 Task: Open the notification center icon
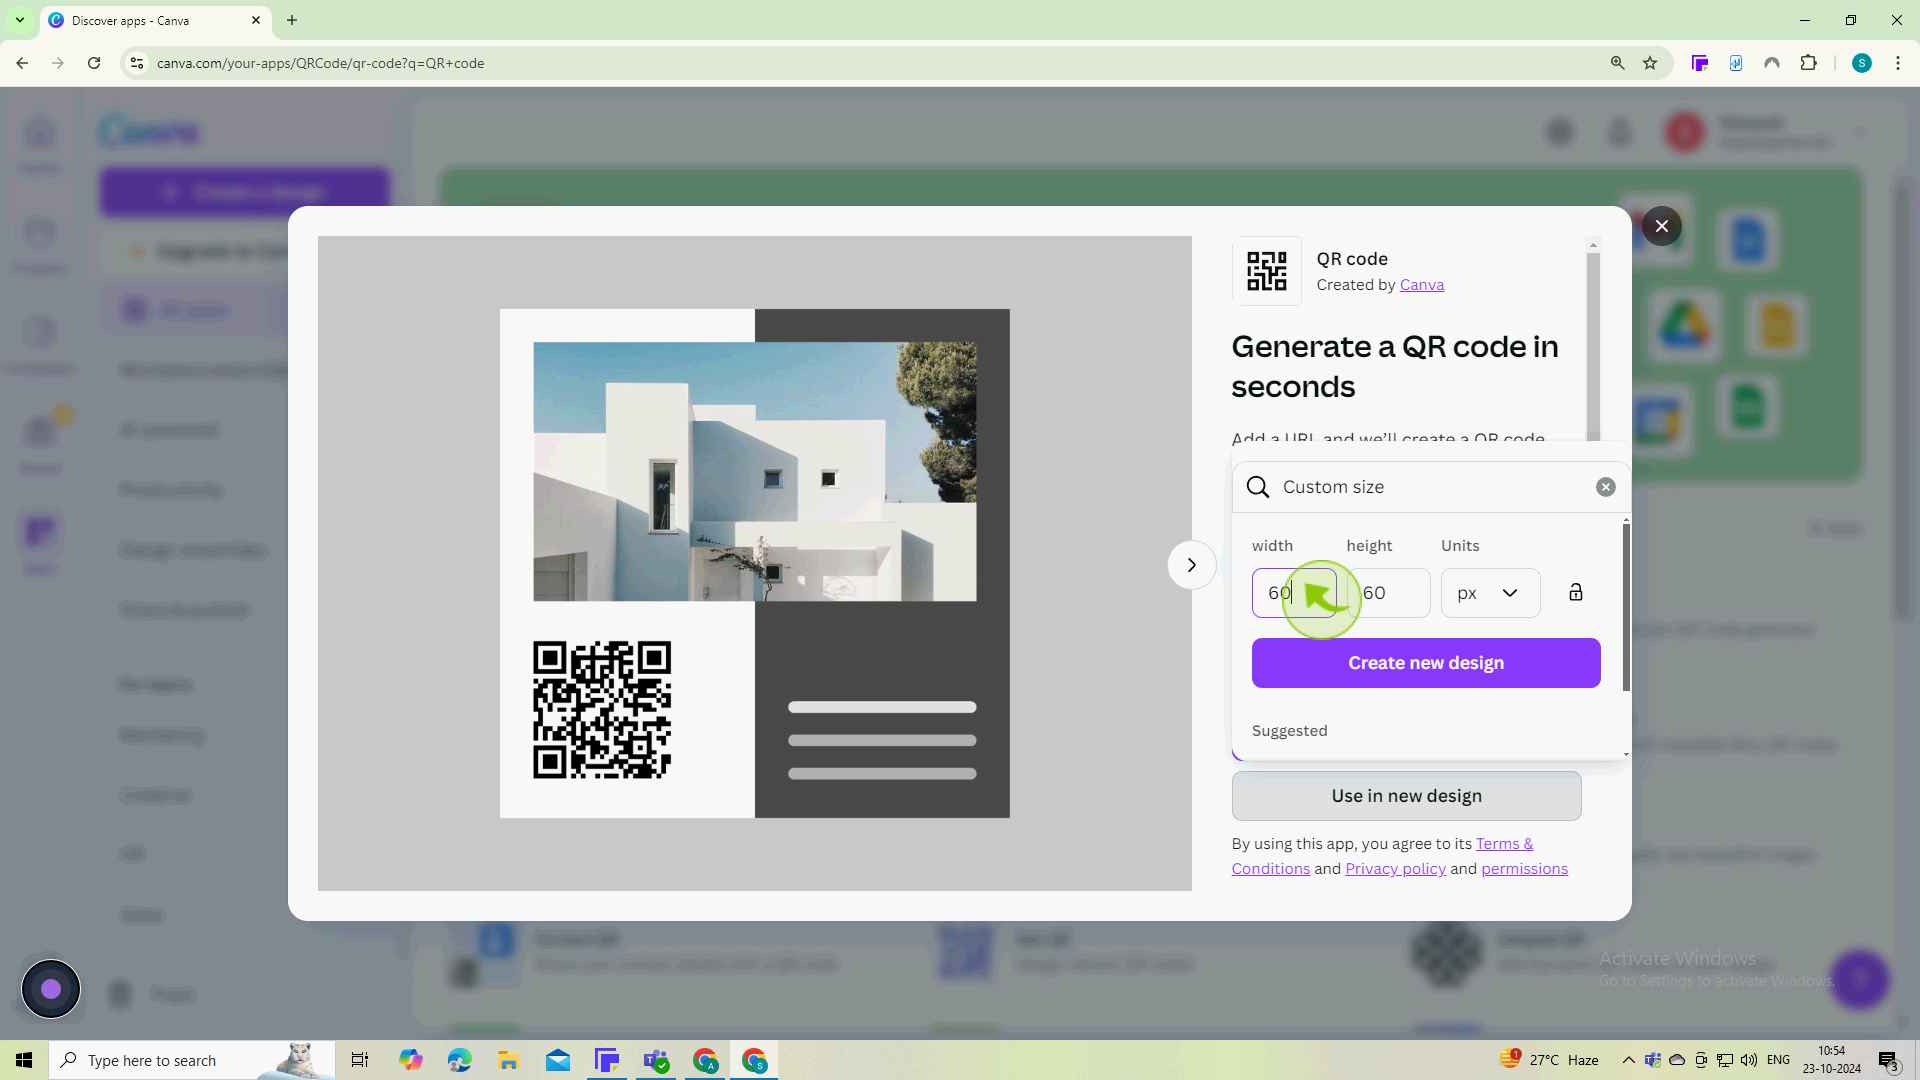1888,1061
